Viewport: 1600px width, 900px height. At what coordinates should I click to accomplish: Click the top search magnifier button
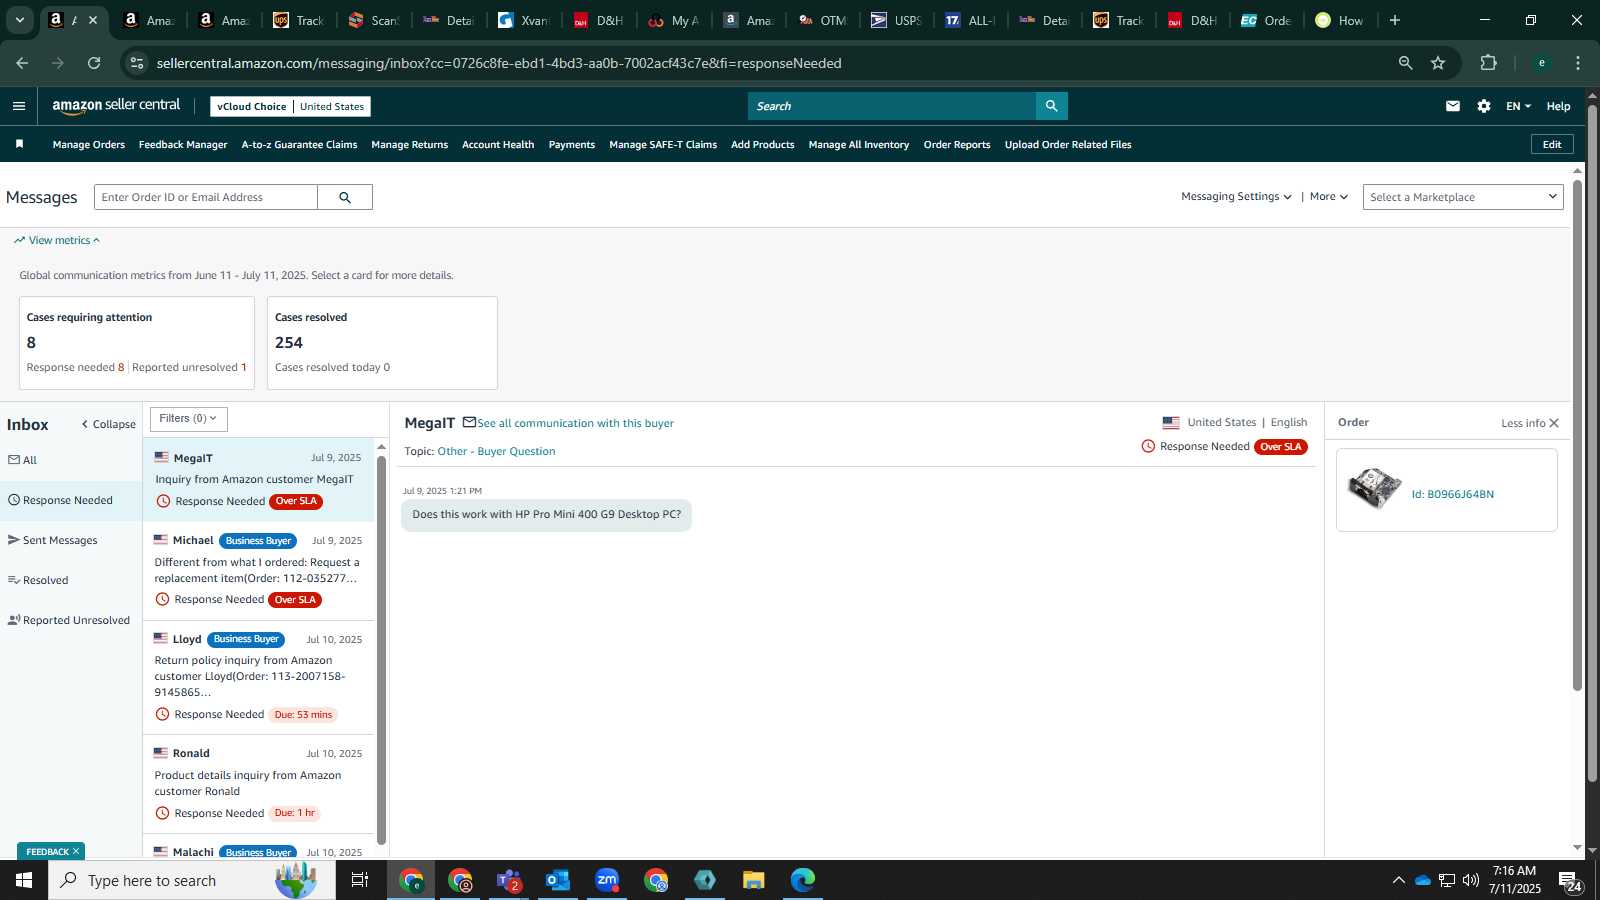[x=1051, y=106]
